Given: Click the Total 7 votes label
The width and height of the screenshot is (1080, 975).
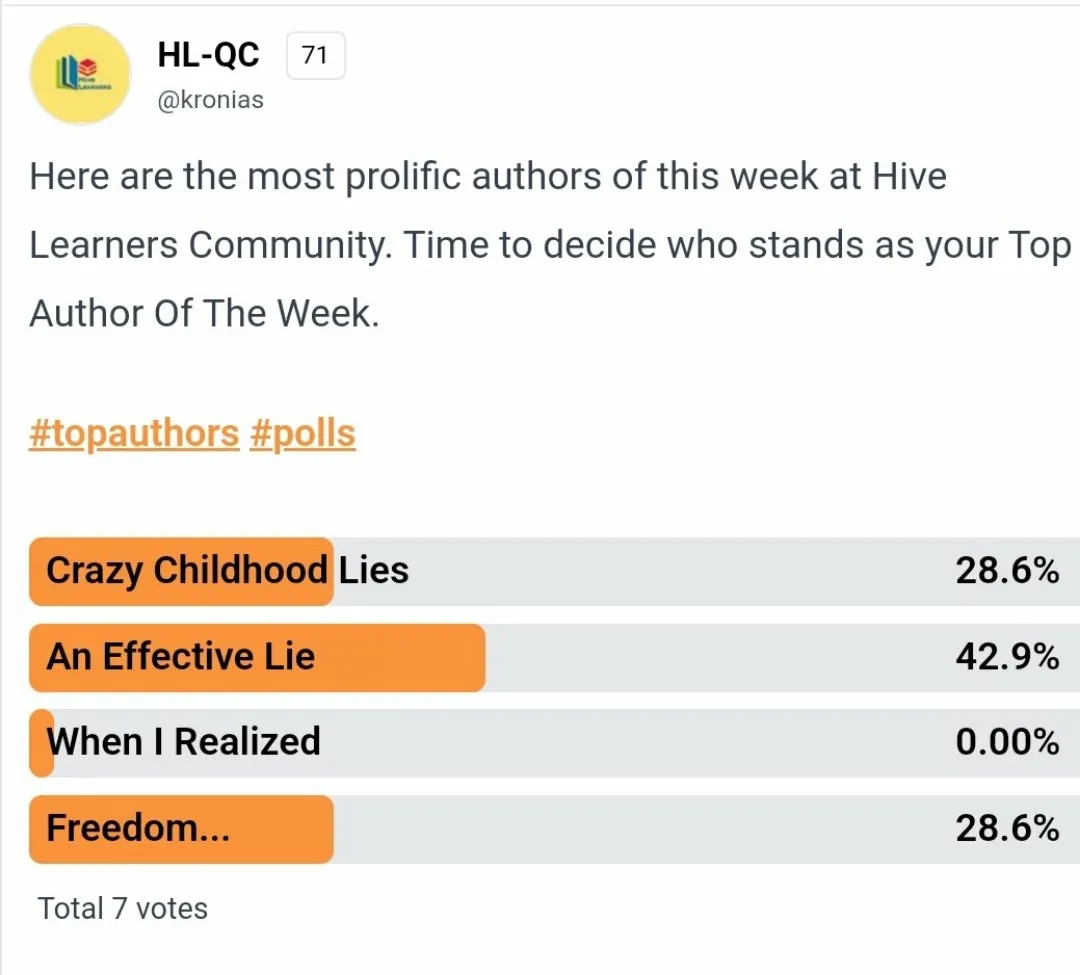Looking at the screenshot, I should click(x=123, y=909).
